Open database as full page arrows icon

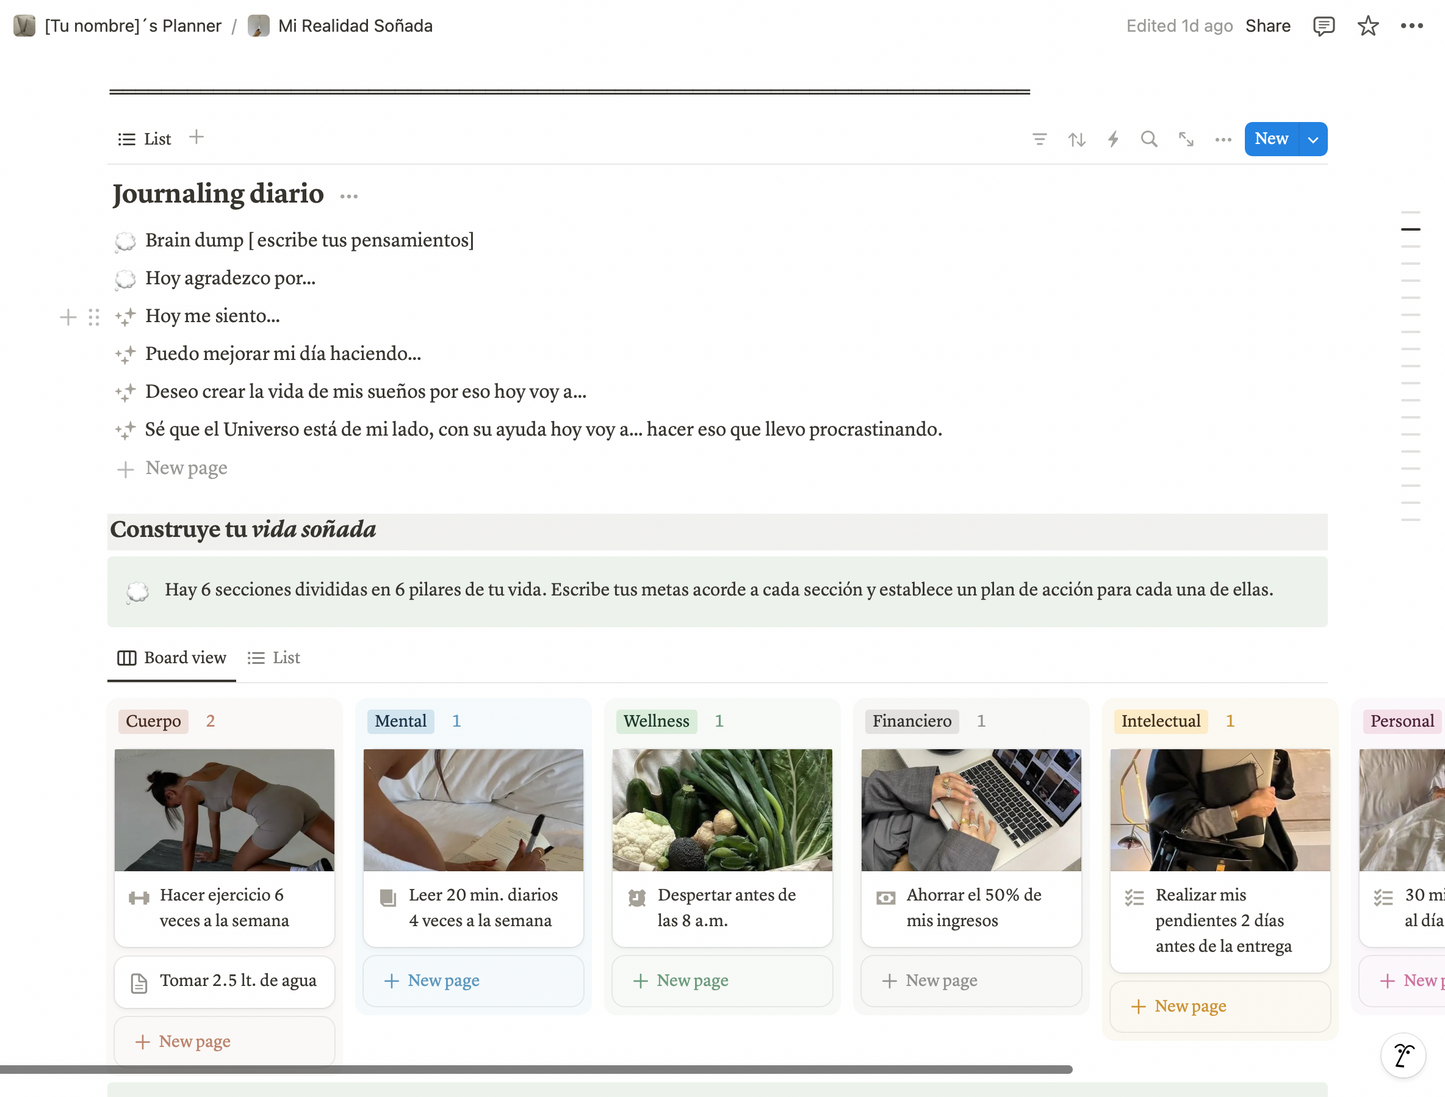pyautogui.click(x=1186, y=139)
